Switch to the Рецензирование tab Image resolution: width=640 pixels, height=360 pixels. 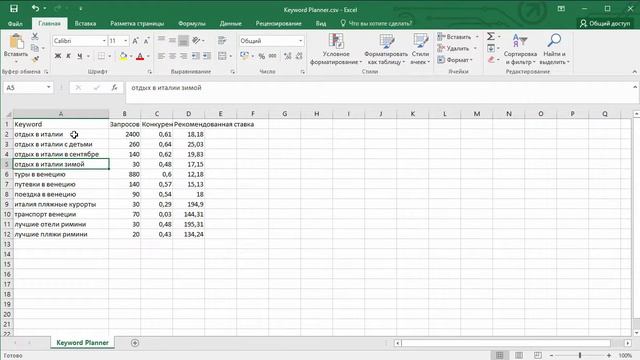[x=278, y=24]
